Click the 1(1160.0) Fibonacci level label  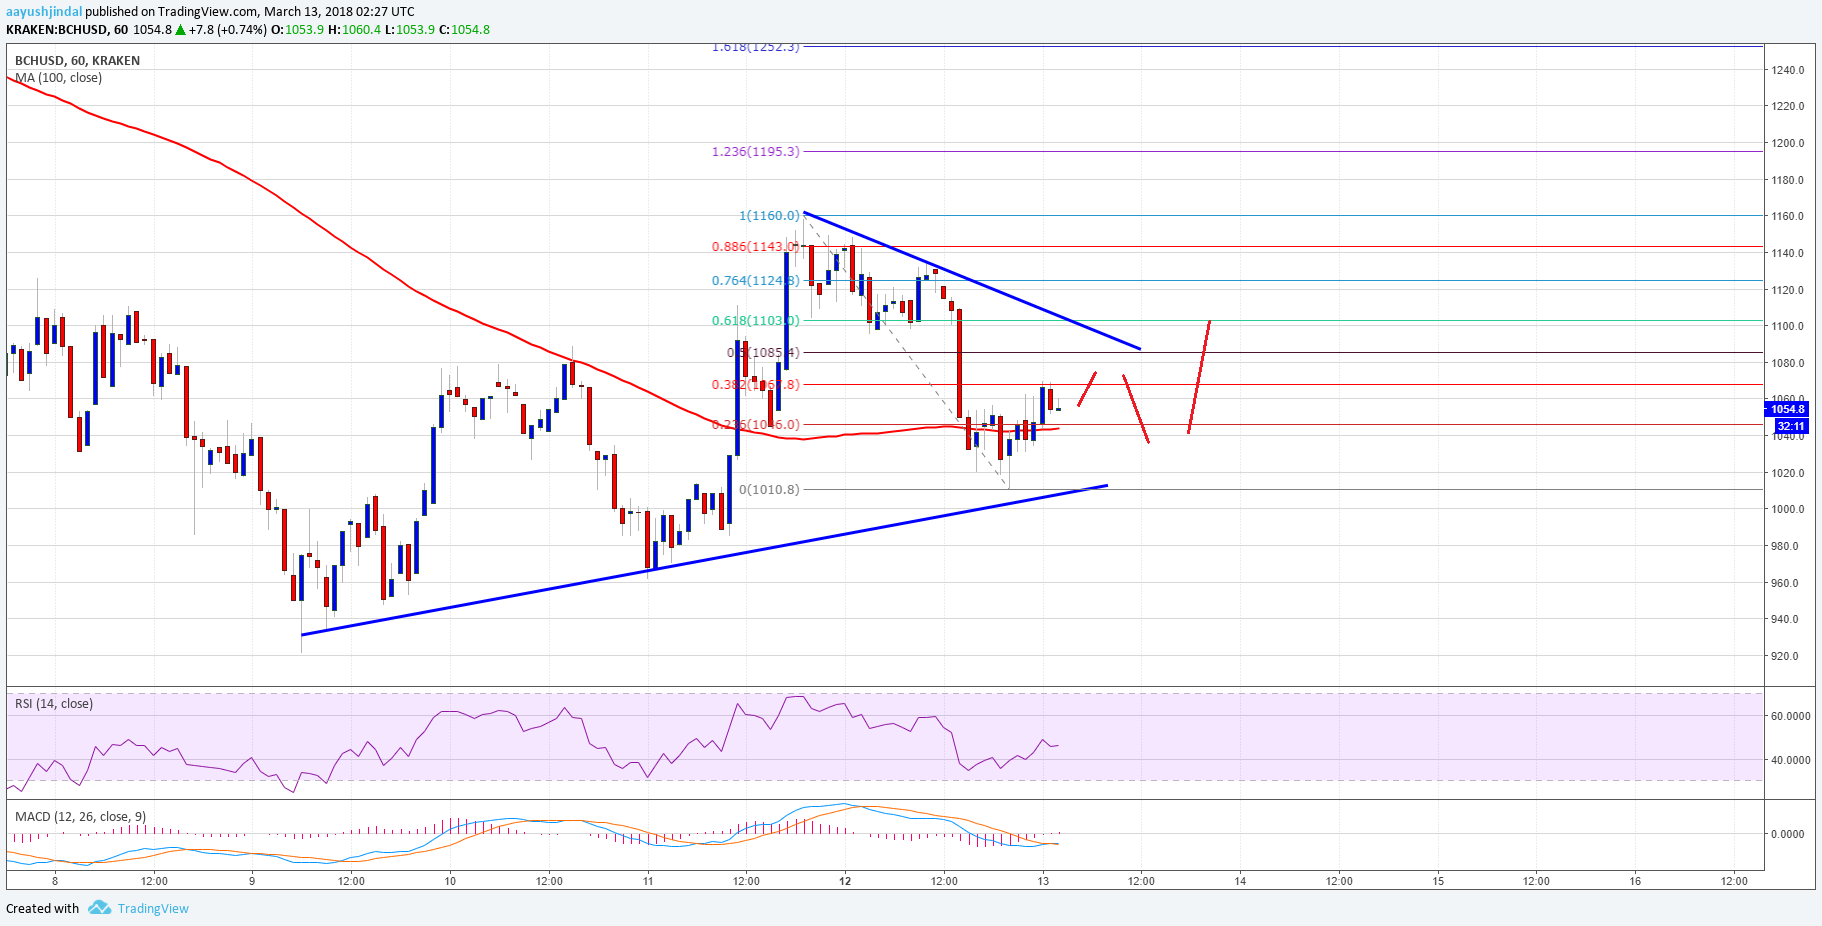pos(769,216)
